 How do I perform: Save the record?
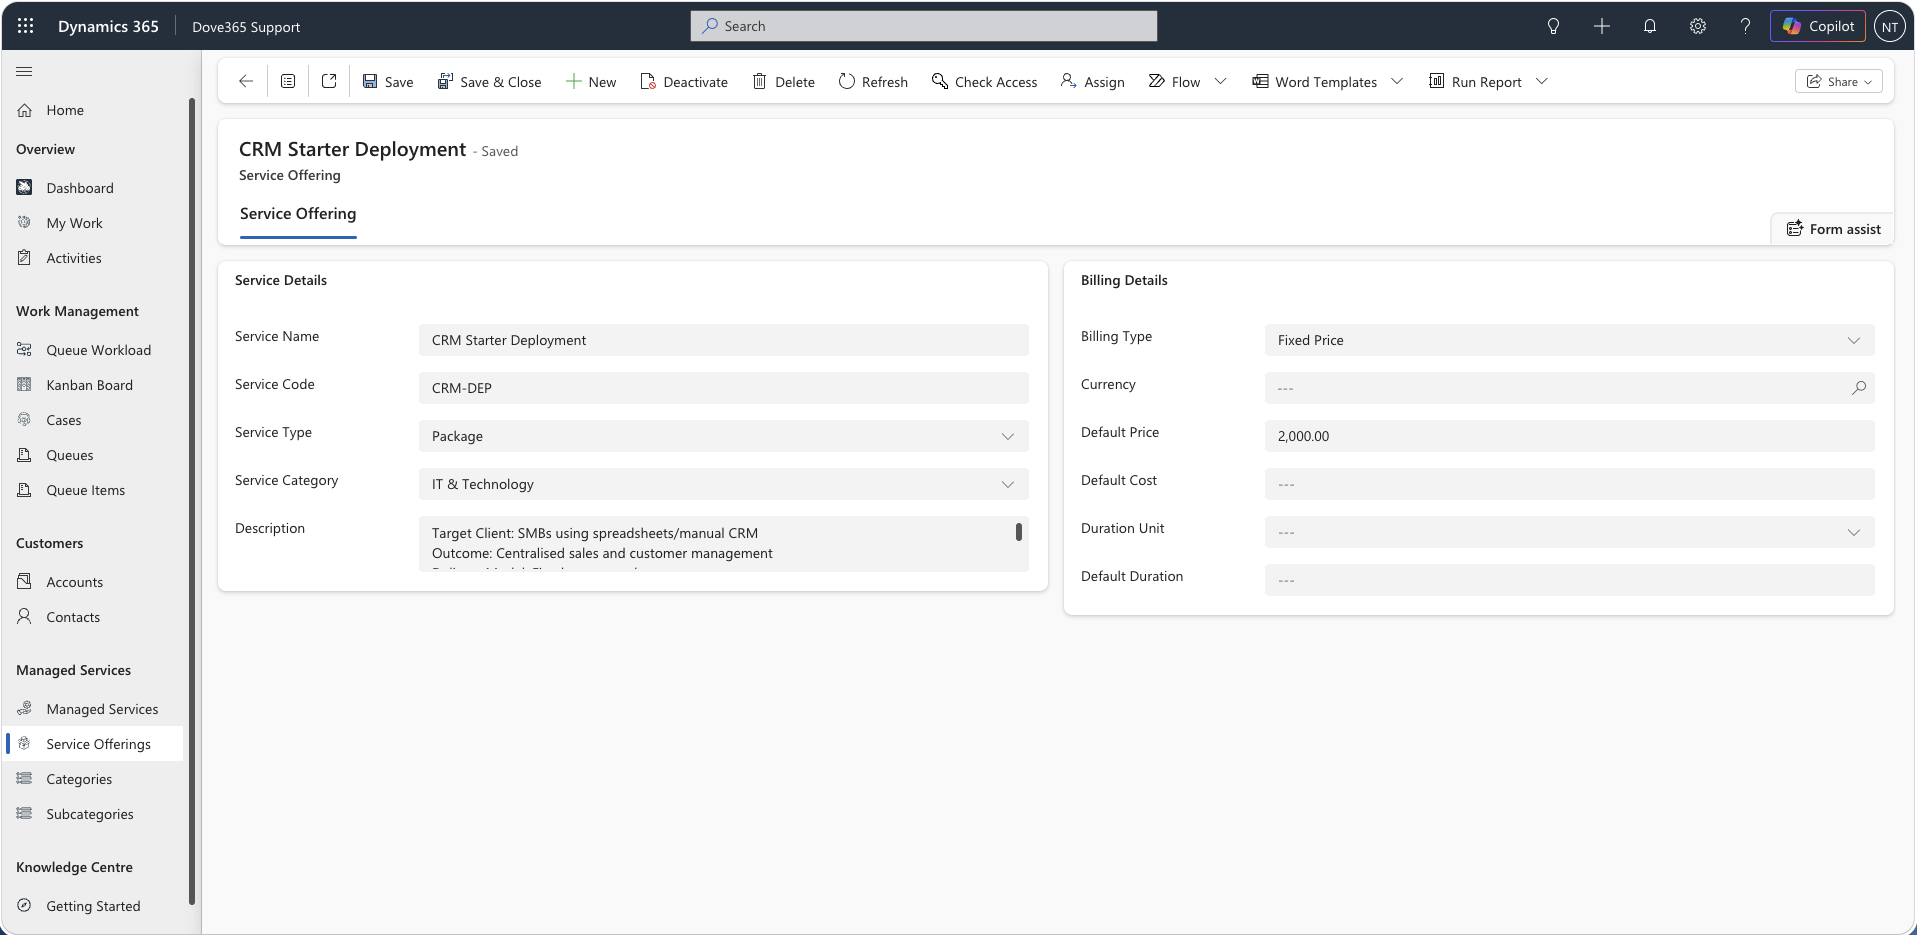388,82
